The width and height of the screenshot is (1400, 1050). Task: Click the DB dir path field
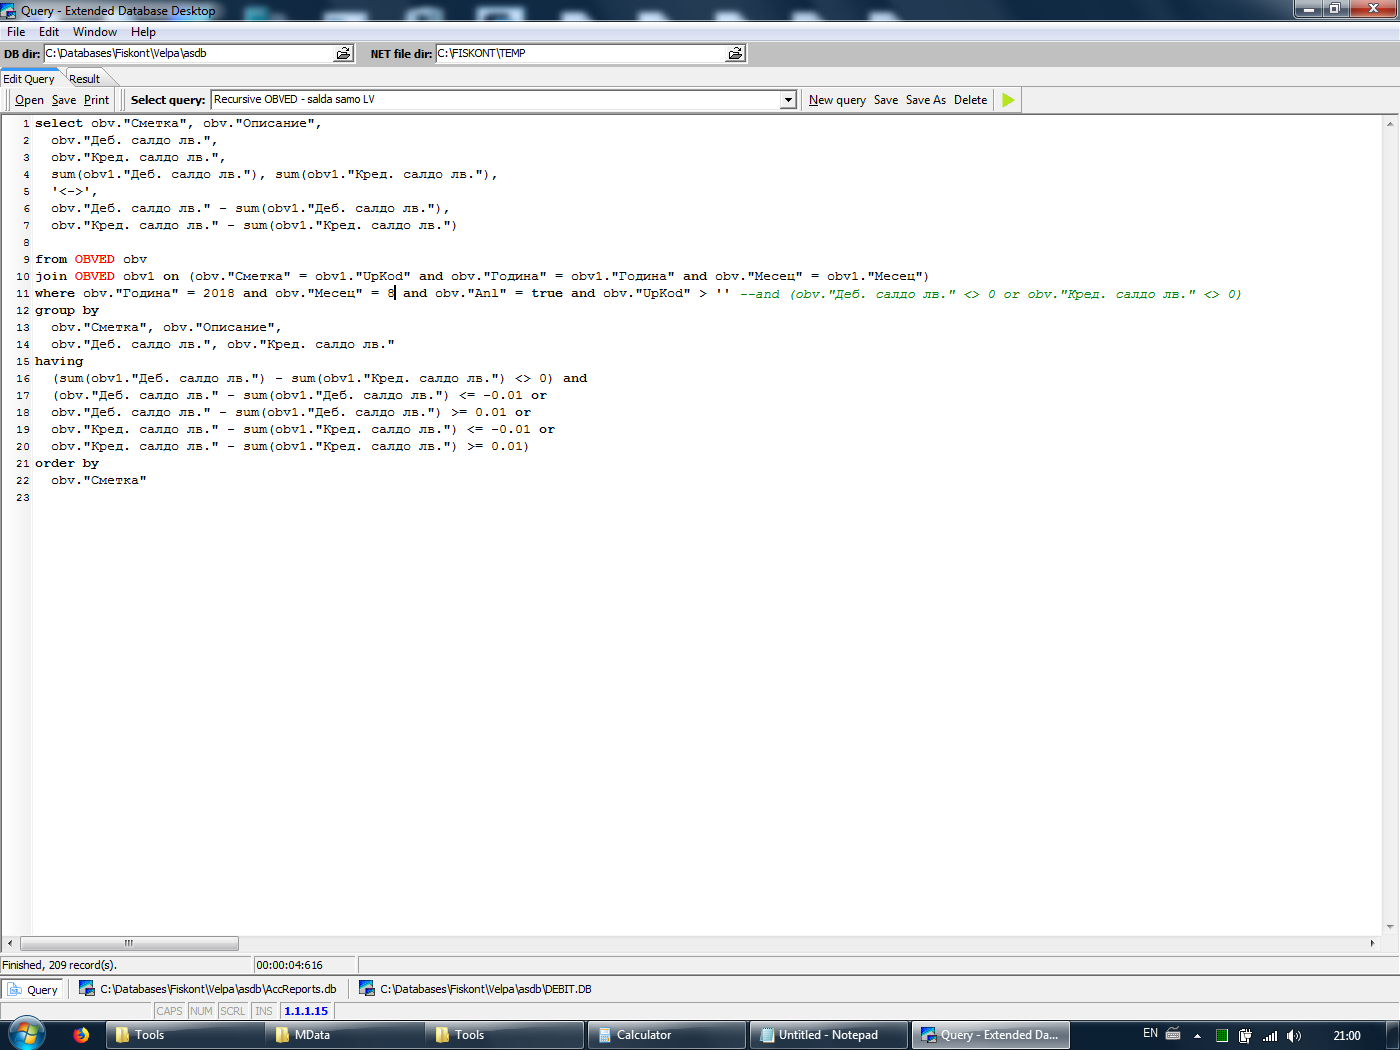click(189, 53)
